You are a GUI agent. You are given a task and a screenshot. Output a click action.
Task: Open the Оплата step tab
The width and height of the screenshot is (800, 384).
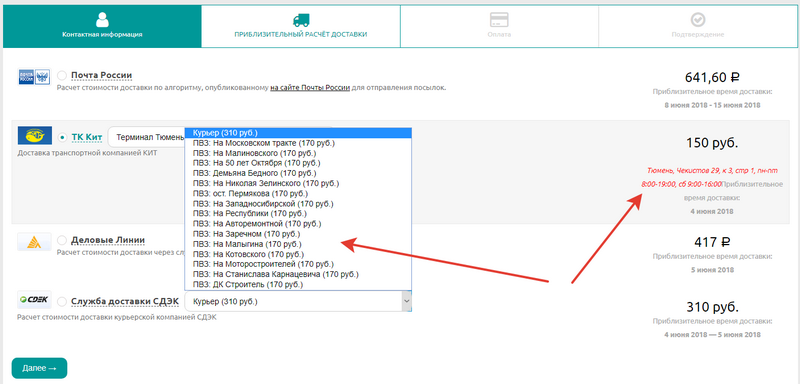(499, 27)
